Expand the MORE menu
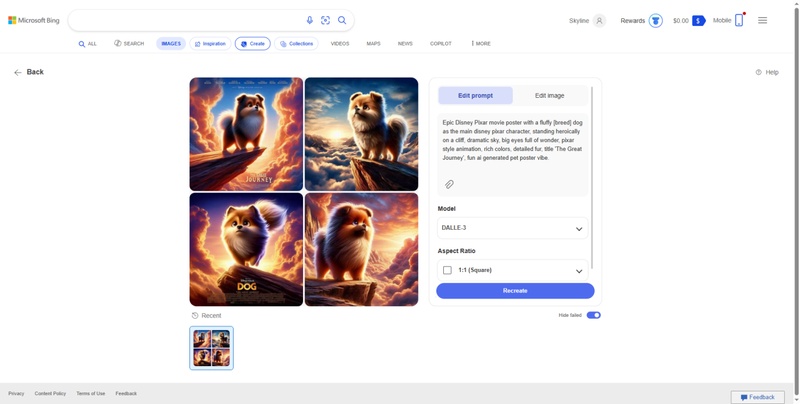 click(x=481, y=44)
